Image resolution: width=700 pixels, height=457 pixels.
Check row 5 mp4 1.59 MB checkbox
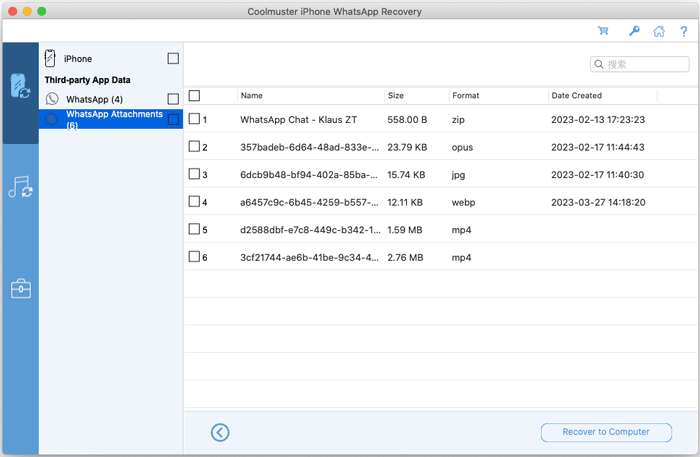[194, 229]
